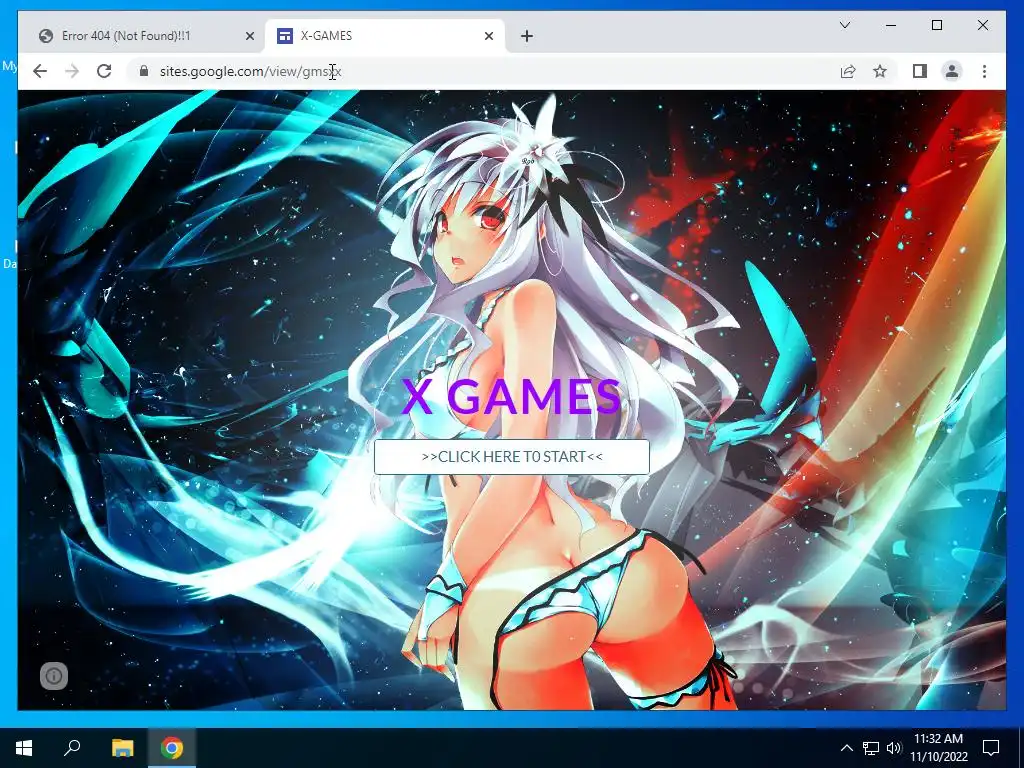Open the notification center icon
1024x768 pixels.
pyautogui.click(x=991, y=748)
